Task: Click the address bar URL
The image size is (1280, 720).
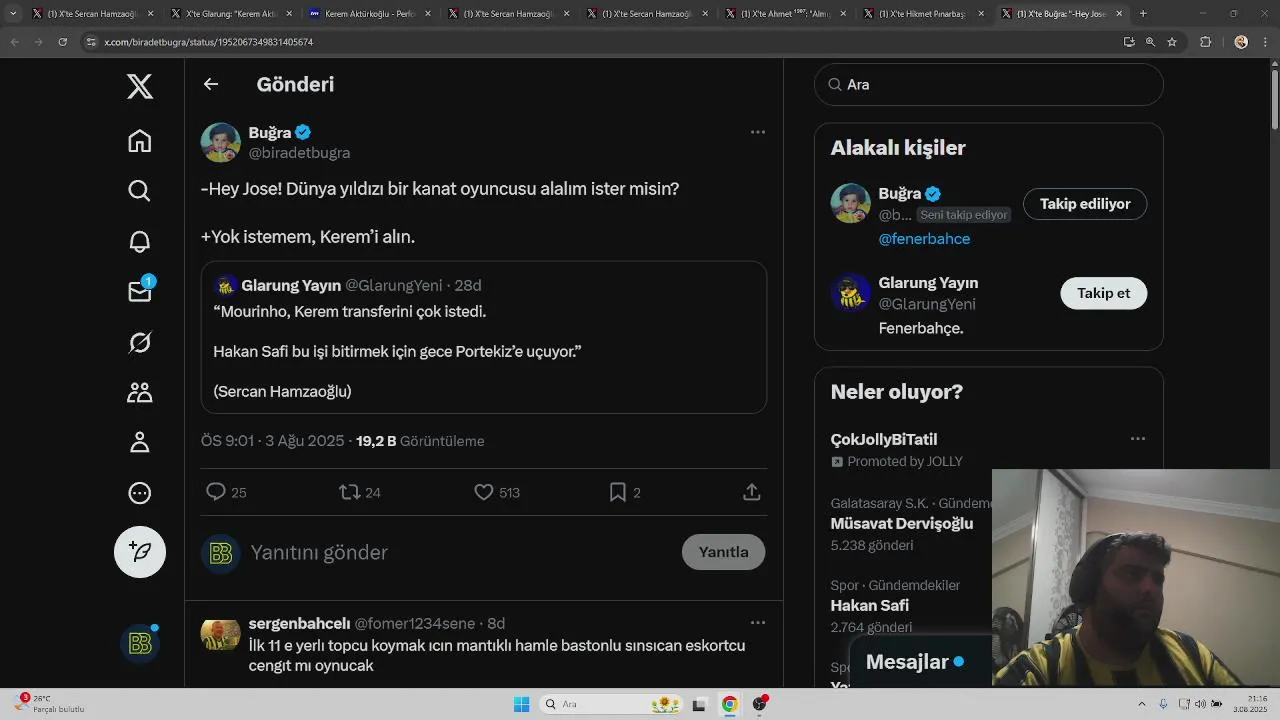Action: (x=208, y=42)
